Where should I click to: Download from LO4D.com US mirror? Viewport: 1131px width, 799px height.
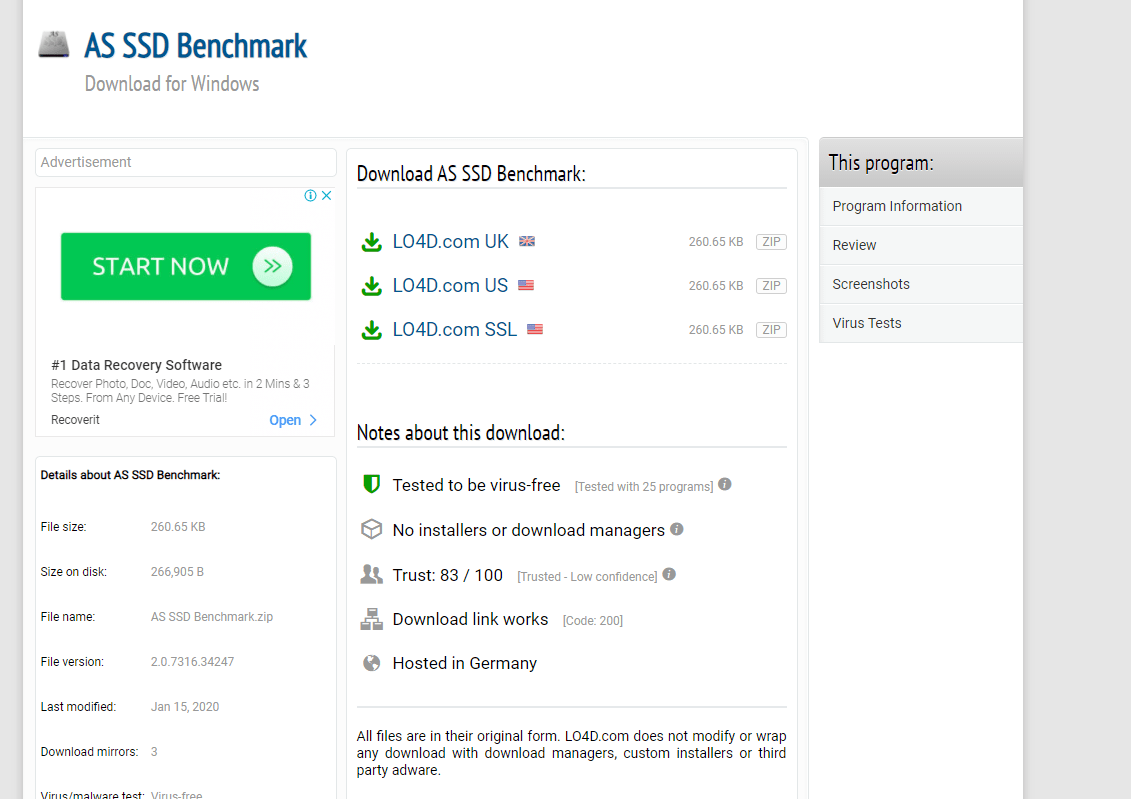coord(450,286)
